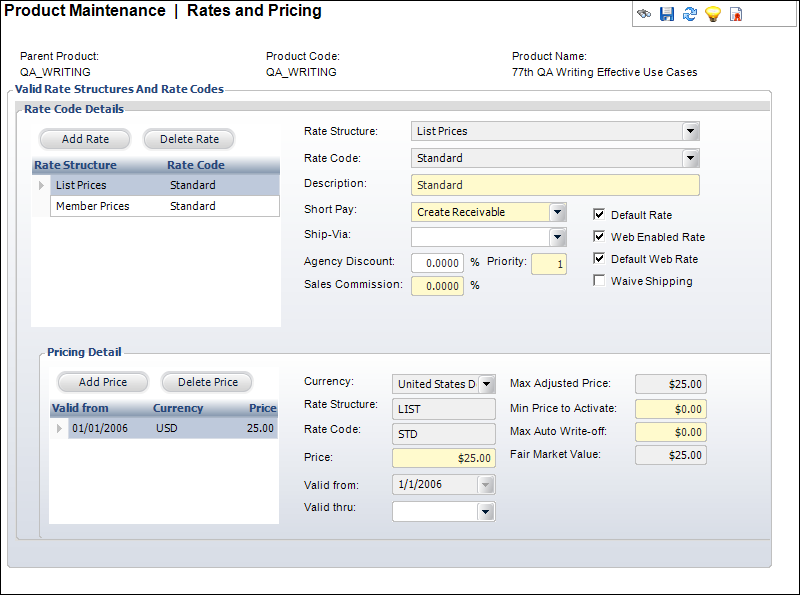Click the Priority value field
The width and height of the screenshot is (800, 595).
tap(548, 262)
